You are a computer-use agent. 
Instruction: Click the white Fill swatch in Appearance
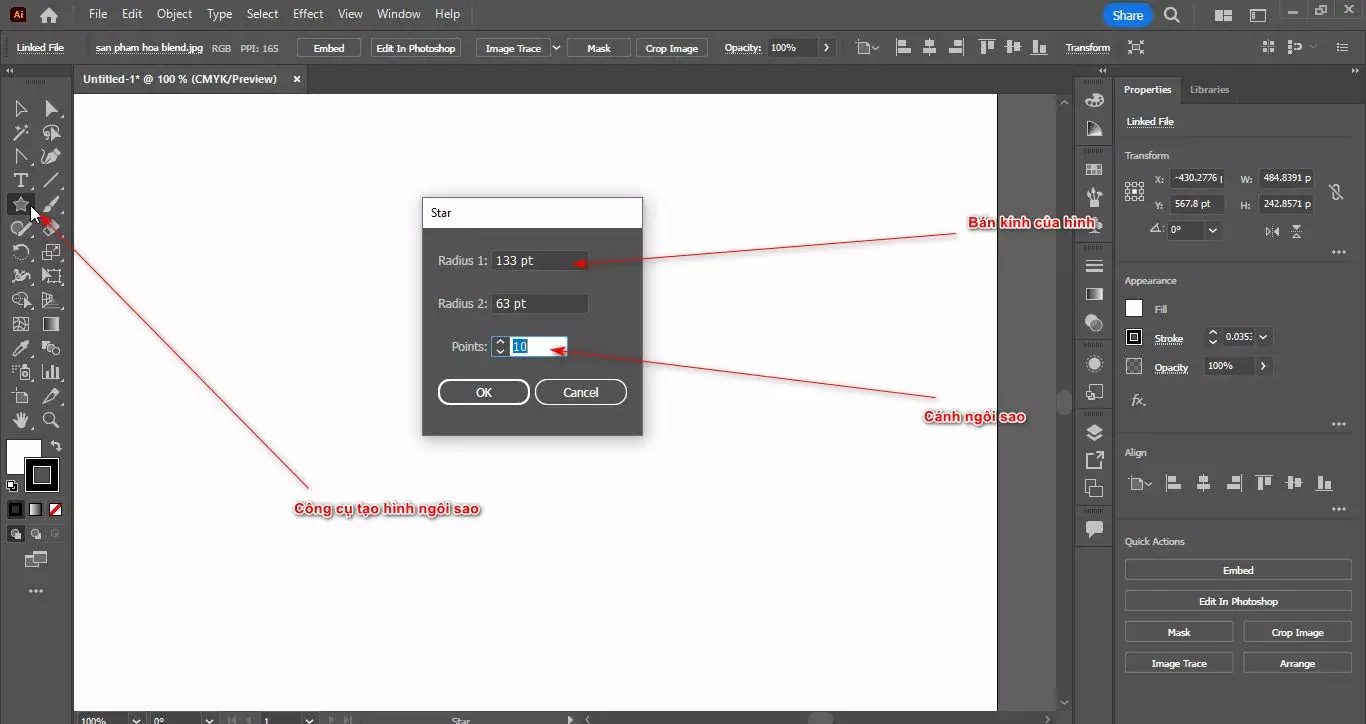pyautogui.click(x=1134, y=309)
